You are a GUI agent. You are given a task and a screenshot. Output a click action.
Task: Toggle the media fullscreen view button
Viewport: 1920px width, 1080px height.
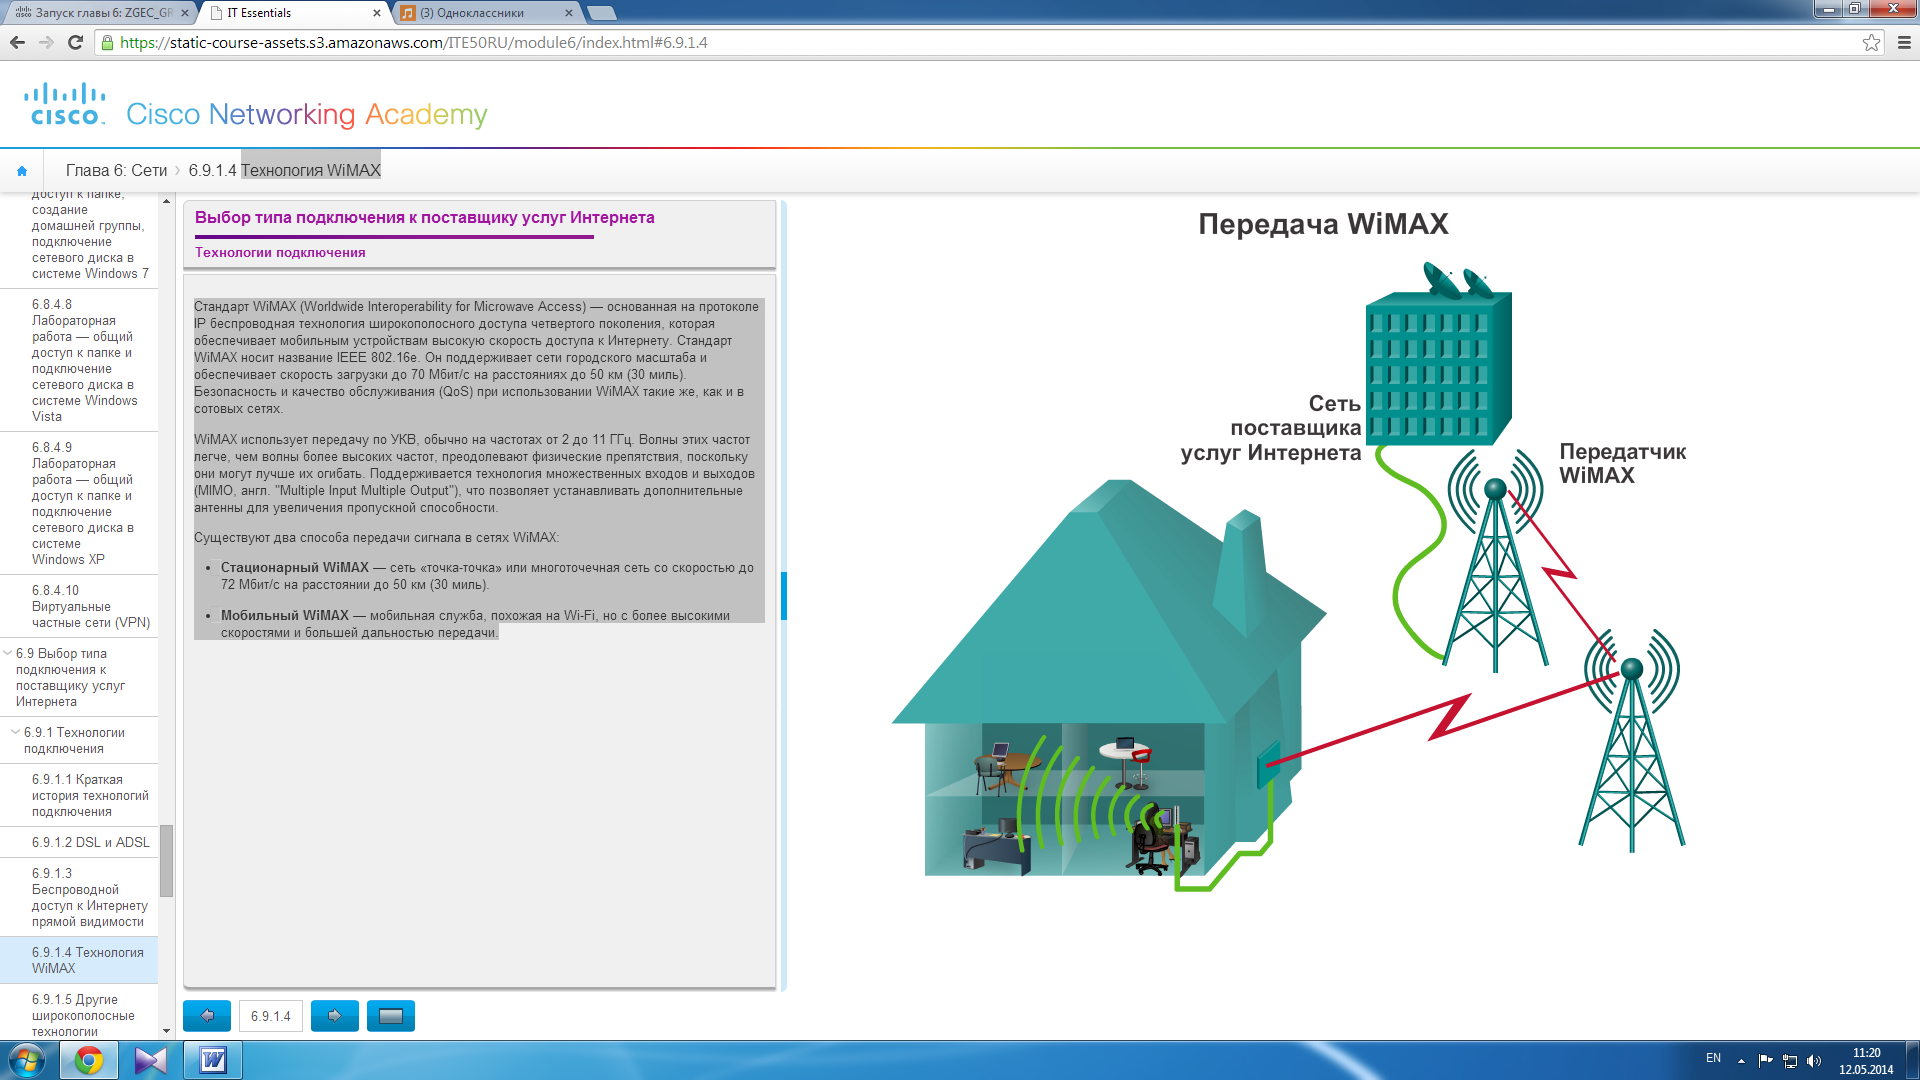pos(391,1016)
